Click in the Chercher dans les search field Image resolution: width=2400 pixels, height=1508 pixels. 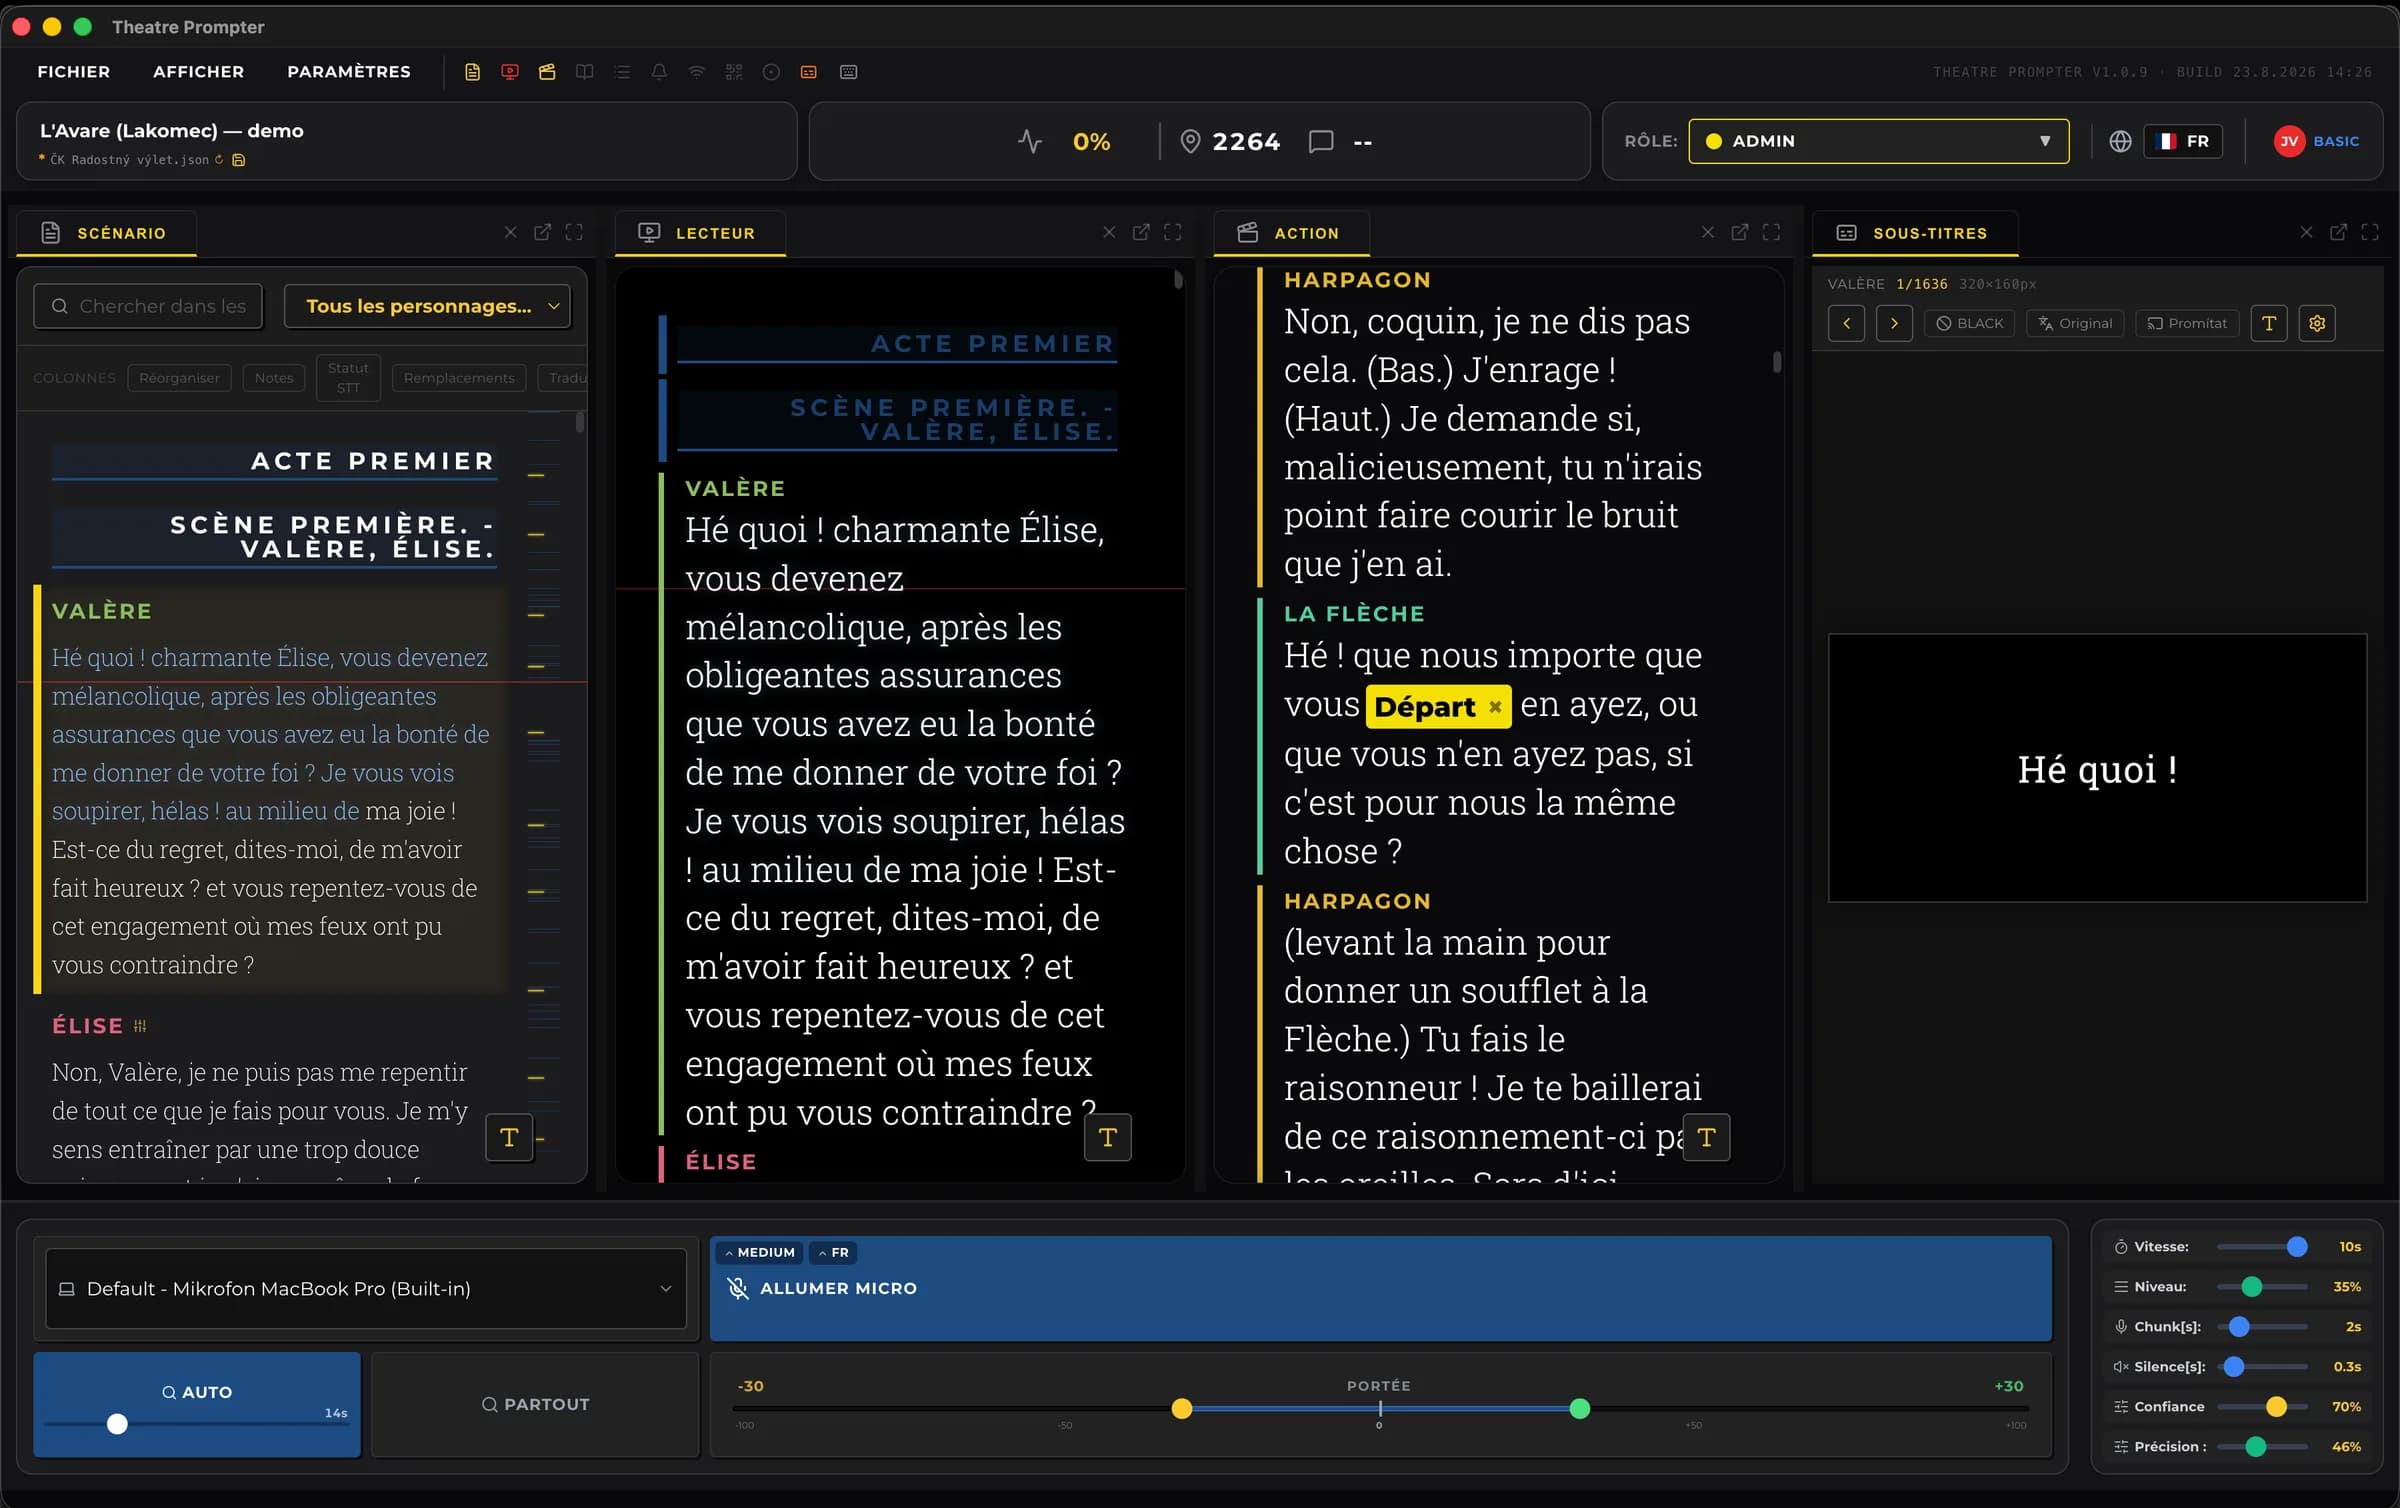pyautogui.click(x=148, y=306)
